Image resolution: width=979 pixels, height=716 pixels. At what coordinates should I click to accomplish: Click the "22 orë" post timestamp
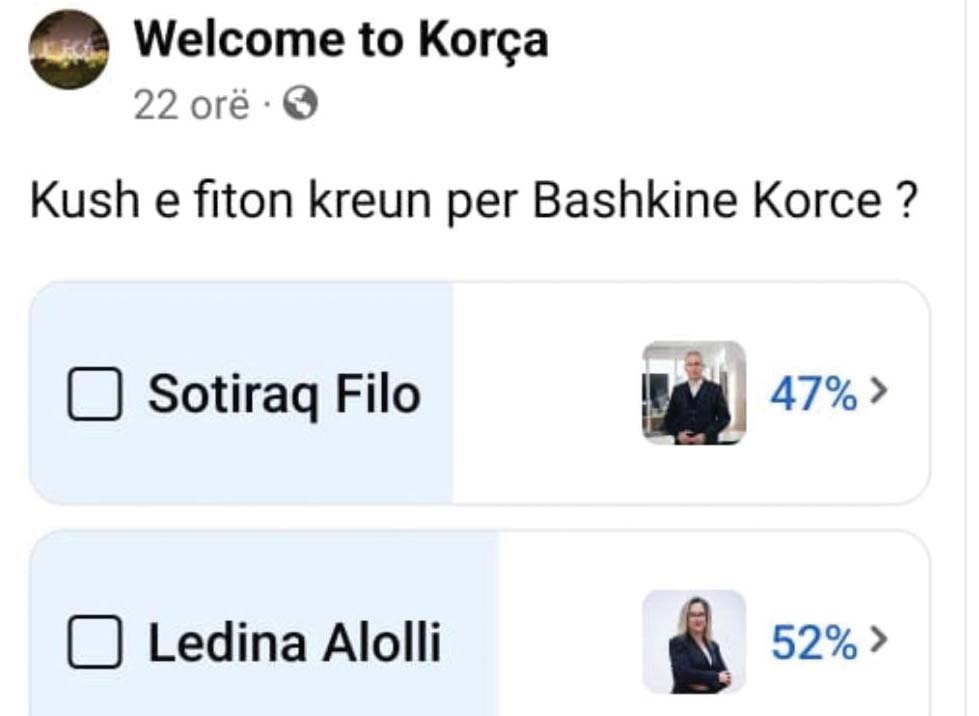point(190,104)
